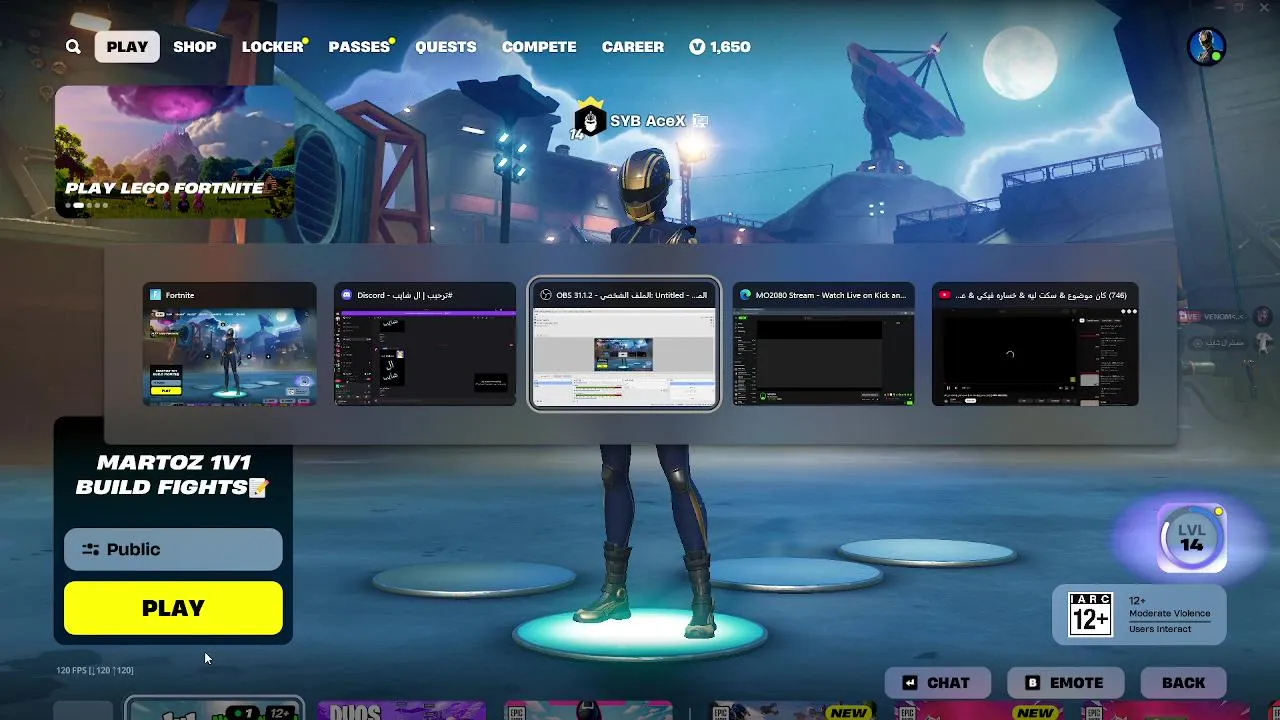Select the OBS 31.1.2 window thumbnail
This screenshot has width=1280, height=720.
coord(624,344)
